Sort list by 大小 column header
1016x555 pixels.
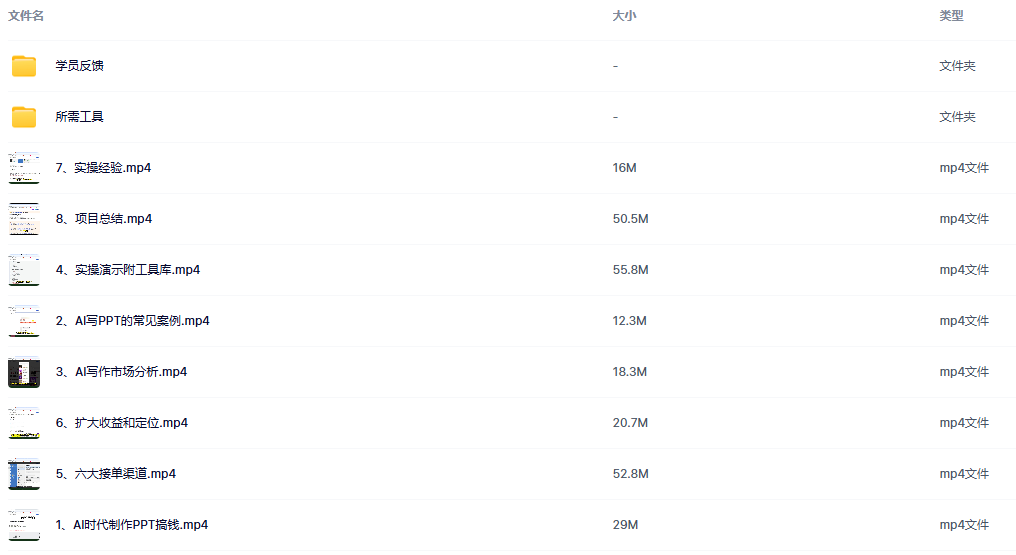click(624, 16)
